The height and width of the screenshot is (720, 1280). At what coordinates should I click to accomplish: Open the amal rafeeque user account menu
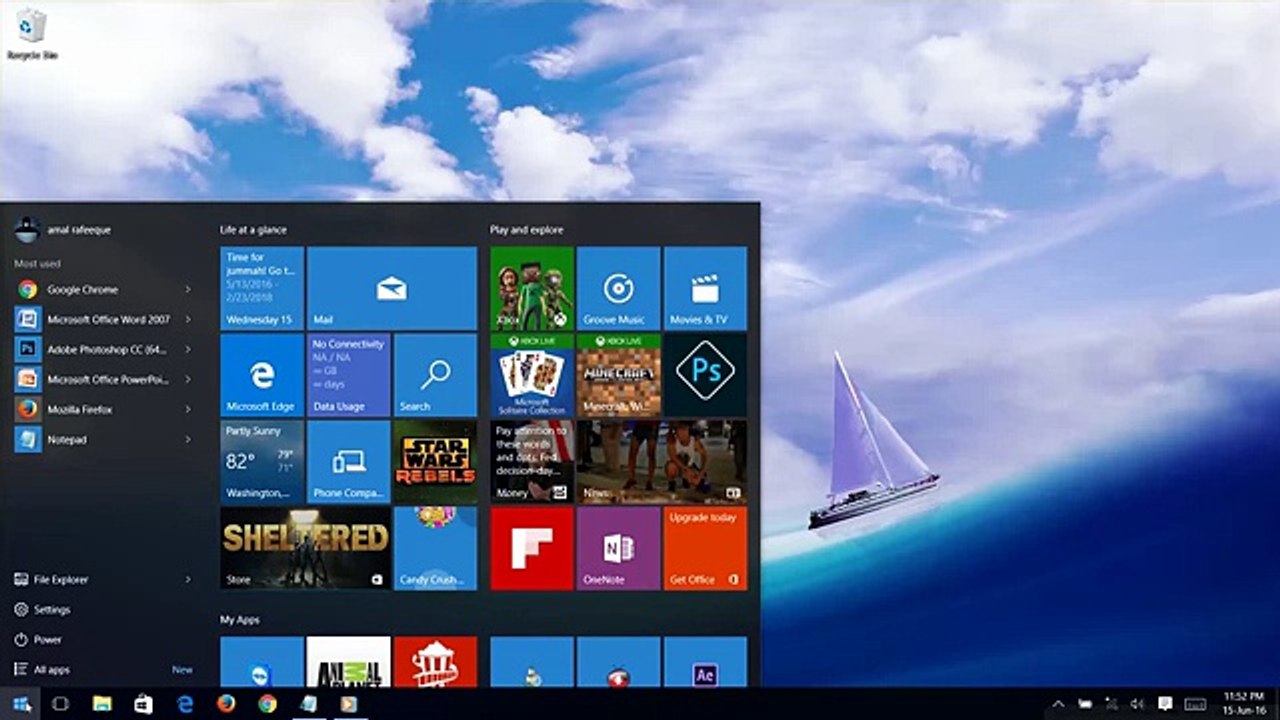[x=63, y=230]
